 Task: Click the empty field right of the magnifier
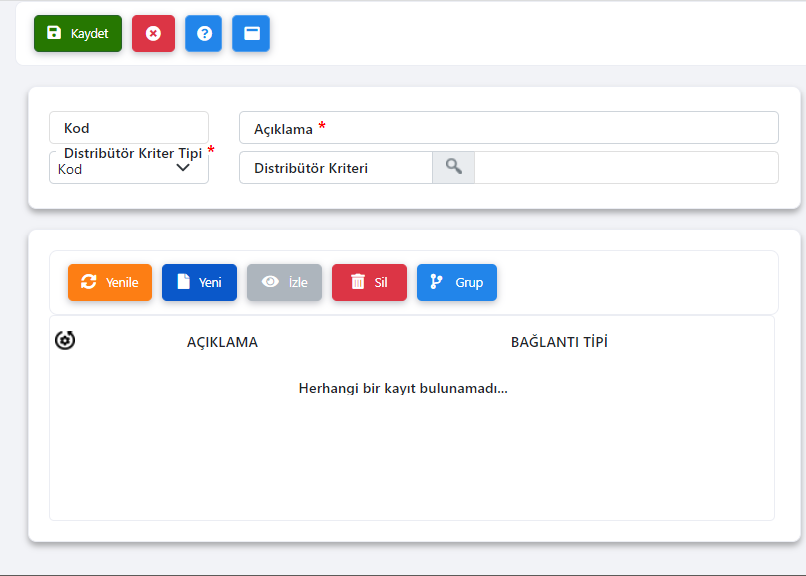pyautogui.click(x=625, y=168)
